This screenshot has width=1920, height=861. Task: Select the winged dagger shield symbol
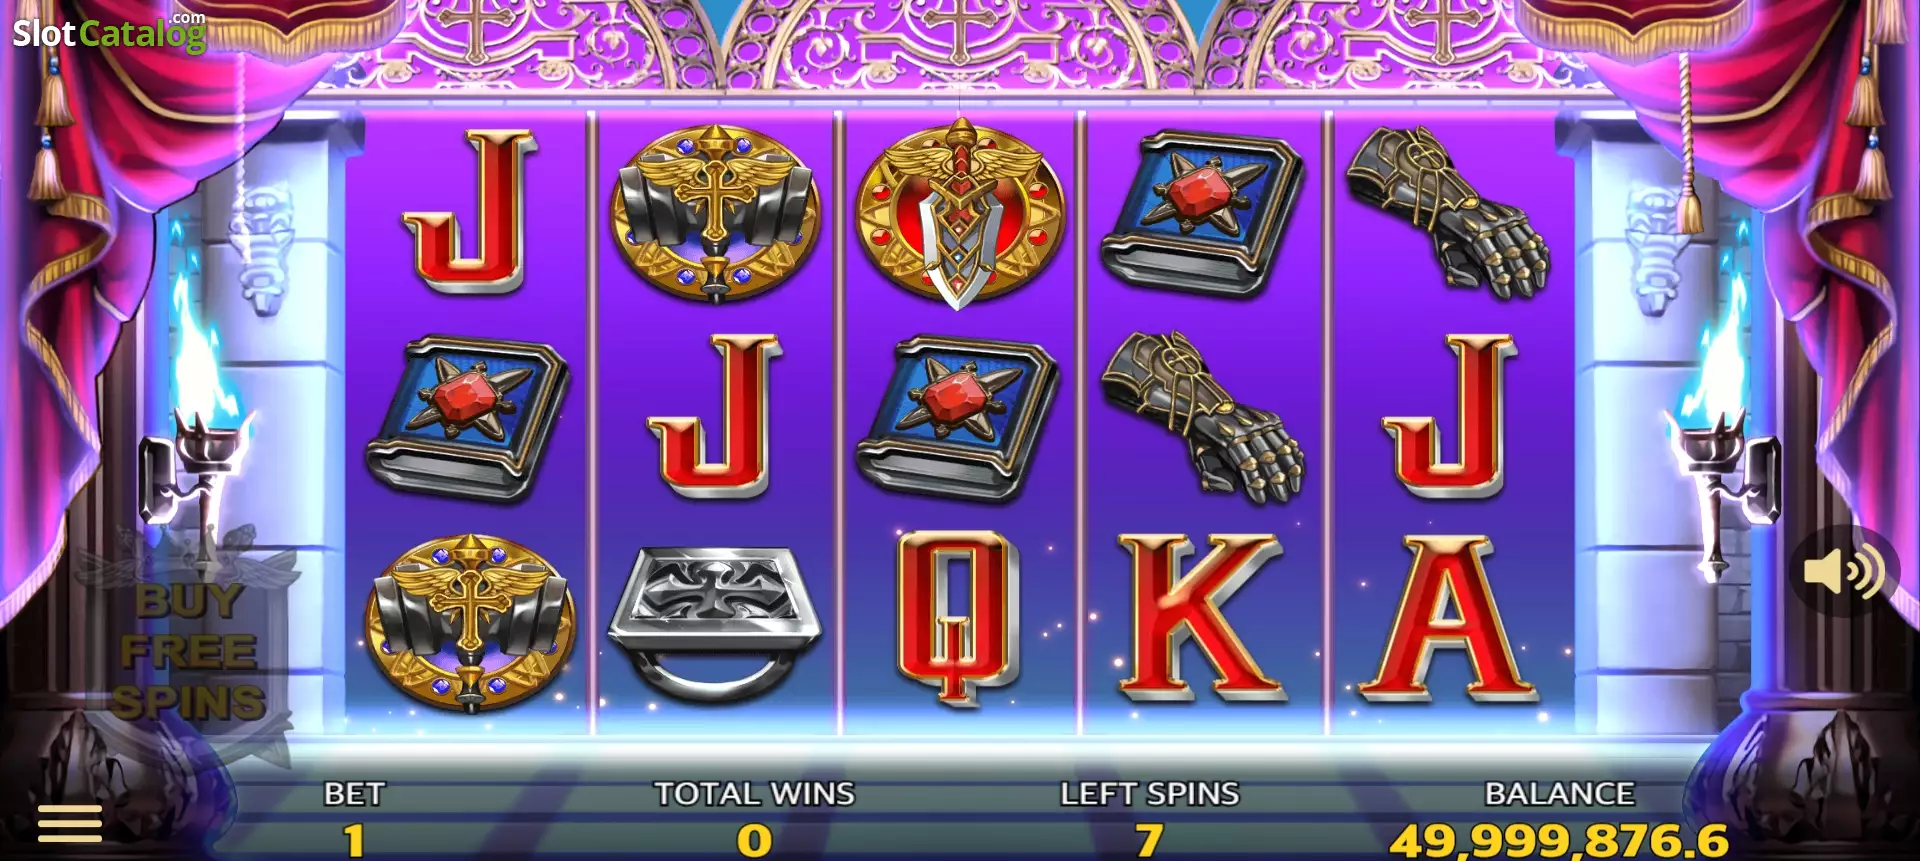(x=959, y=213)
